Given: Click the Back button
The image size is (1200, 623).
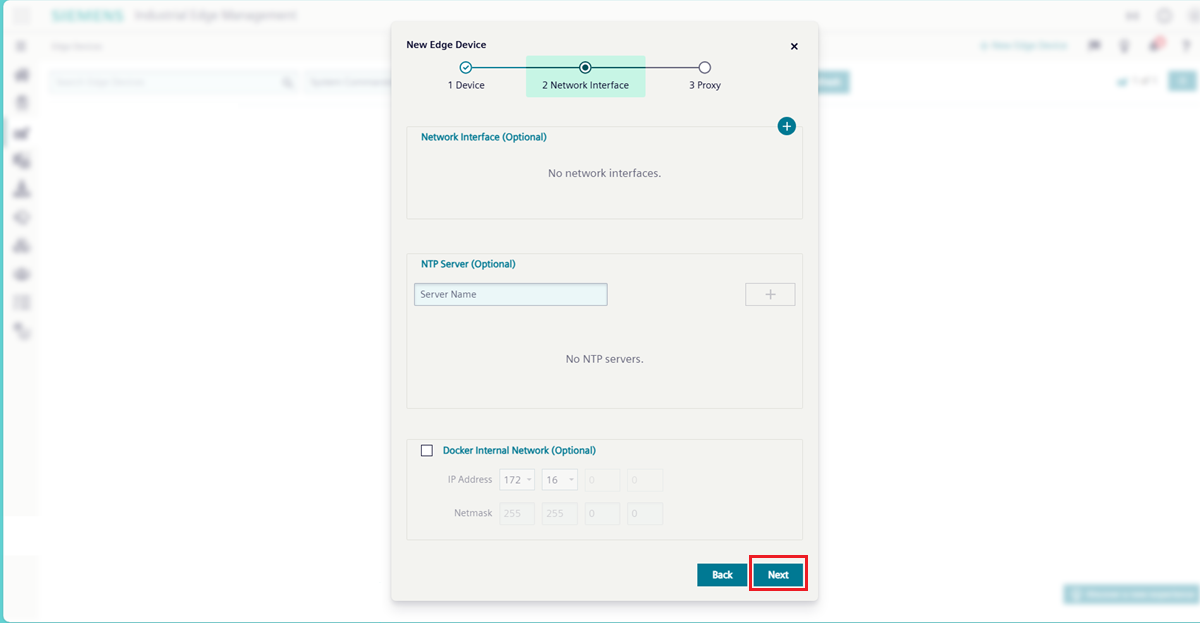Looking at the screenshot, I should click(x=722, y=574).
